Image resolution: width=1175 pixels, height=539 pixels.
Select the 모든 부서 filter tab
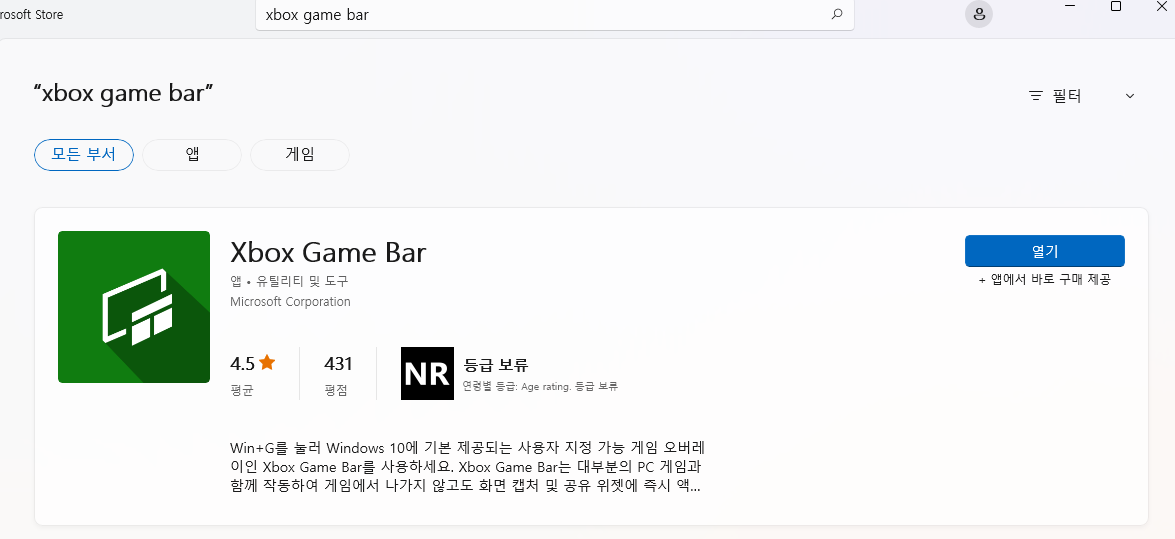pyautogui.click(x=84, y=154)
